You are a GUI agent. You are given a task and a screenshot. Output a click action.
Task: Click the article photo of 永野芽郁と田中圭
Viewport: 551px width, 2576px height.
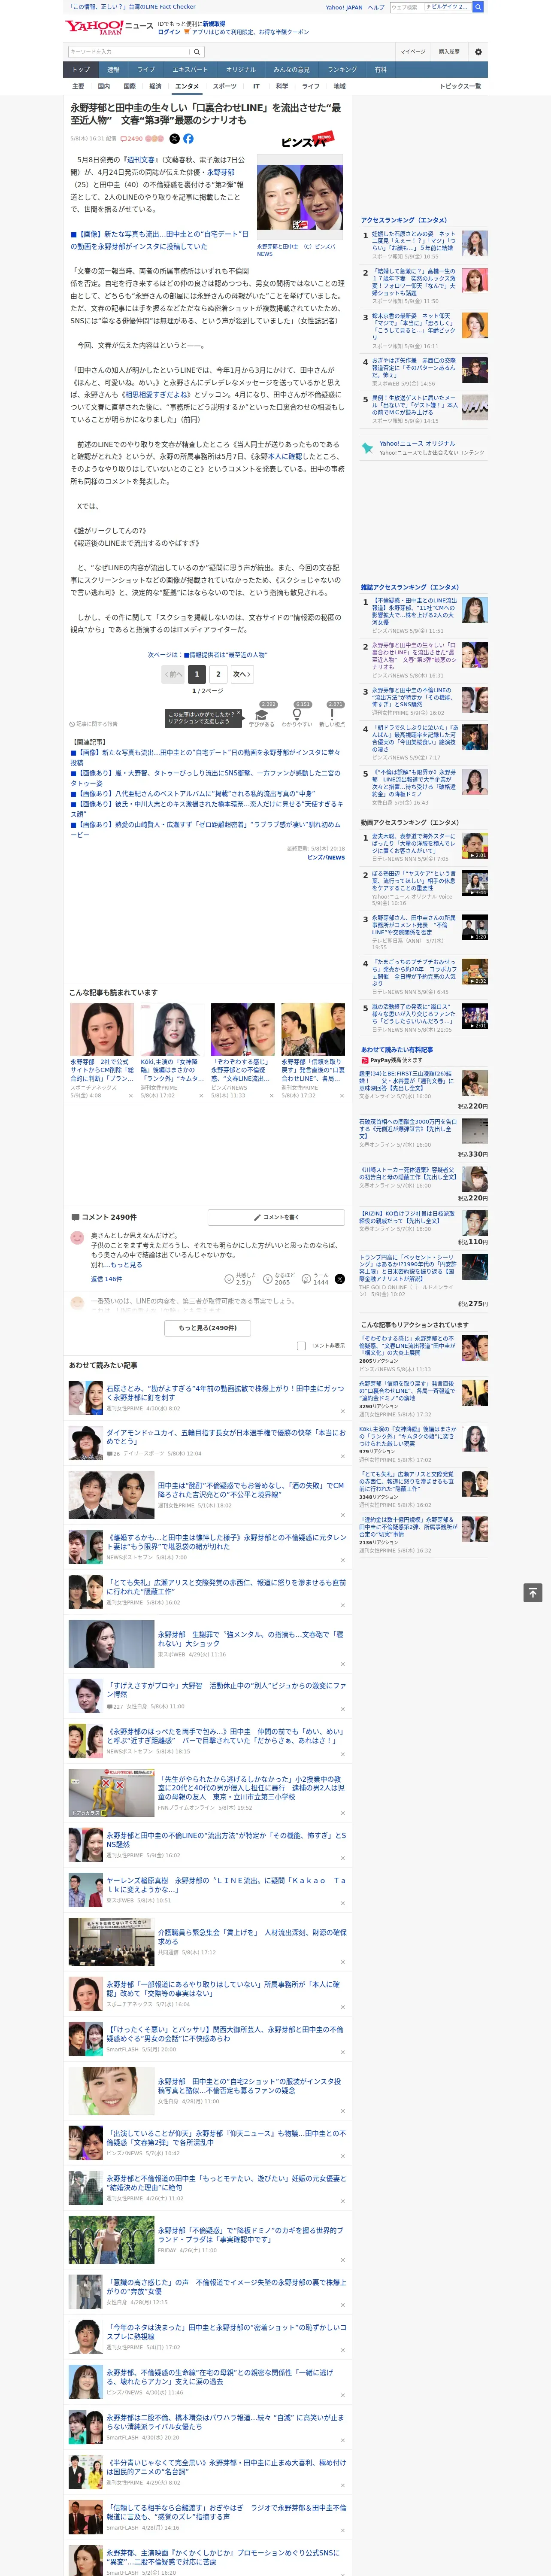300,198
